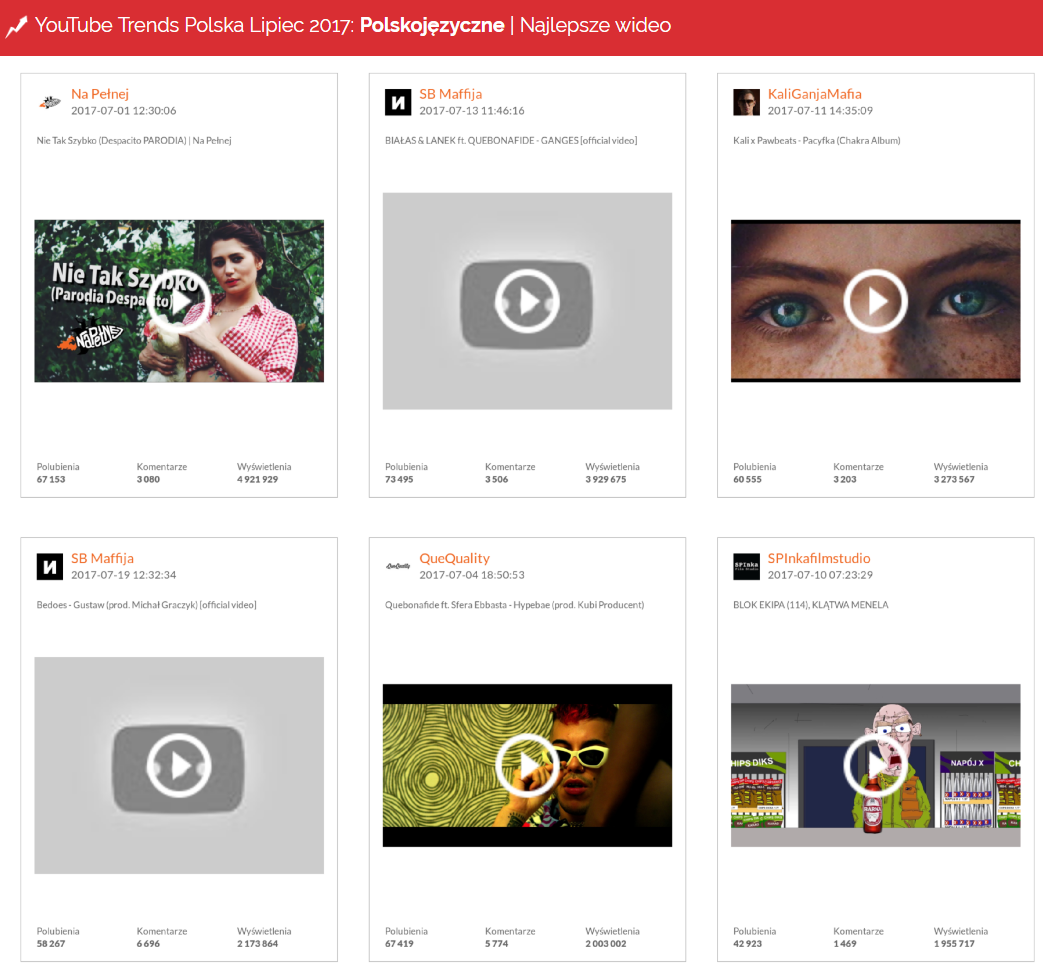Click the QueQuality channel logo icon
1043x964 pixels.
coord(398,566)
